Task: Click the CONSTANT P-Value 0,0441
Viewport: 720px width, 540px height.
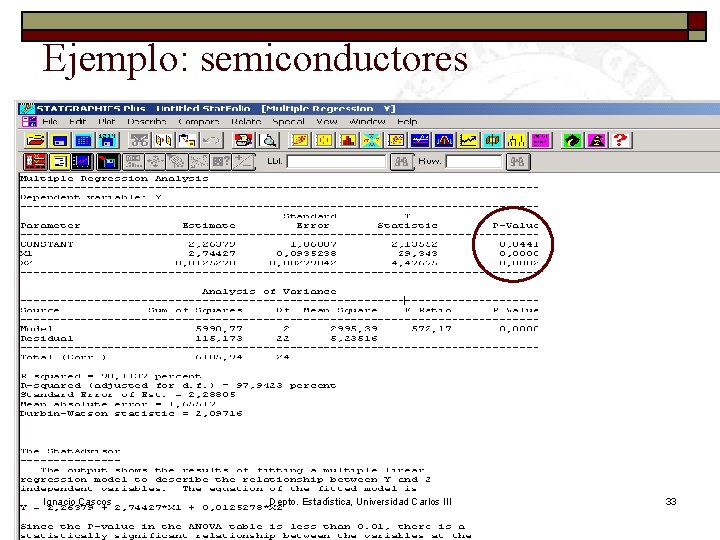Action: [518, 244]
